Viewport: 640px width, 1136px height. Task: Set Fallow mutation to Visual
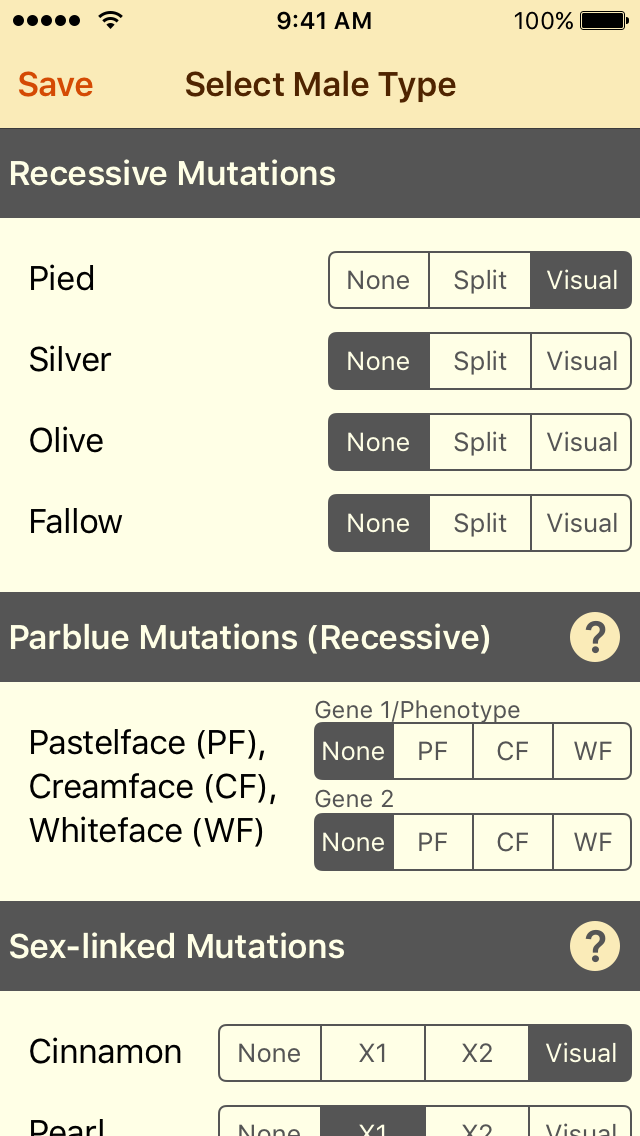pos(581,523)
